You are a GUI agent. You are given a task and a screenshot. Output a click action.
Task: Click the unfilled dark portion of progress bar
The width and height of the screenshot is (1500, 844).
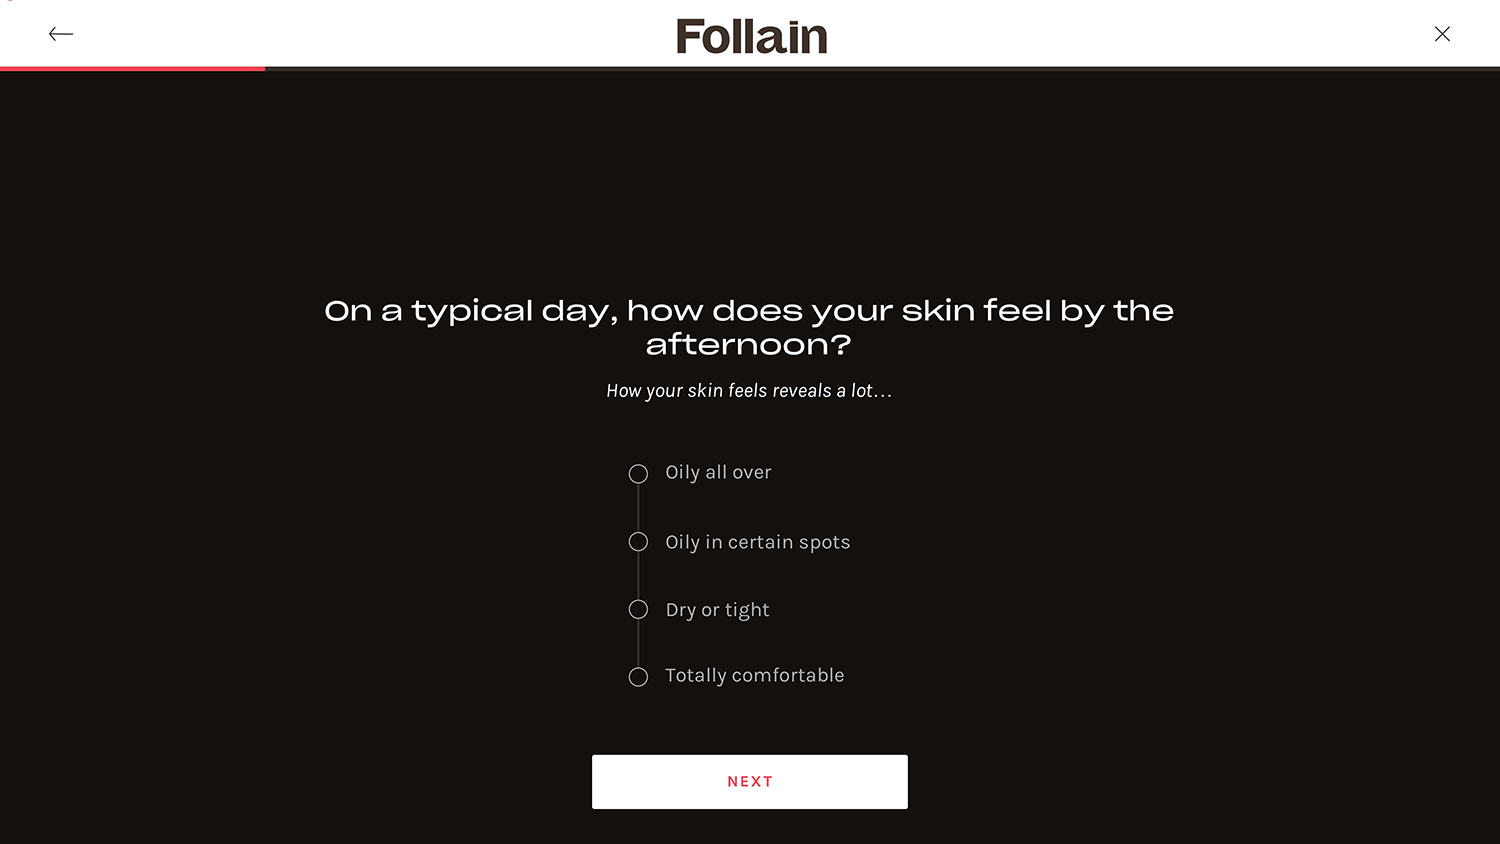(x=880, y=68)
